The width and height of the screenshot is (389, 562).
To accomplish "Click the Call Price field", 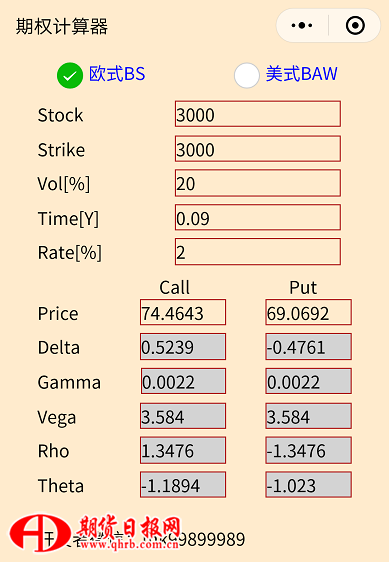I will [x=183, y=312].
